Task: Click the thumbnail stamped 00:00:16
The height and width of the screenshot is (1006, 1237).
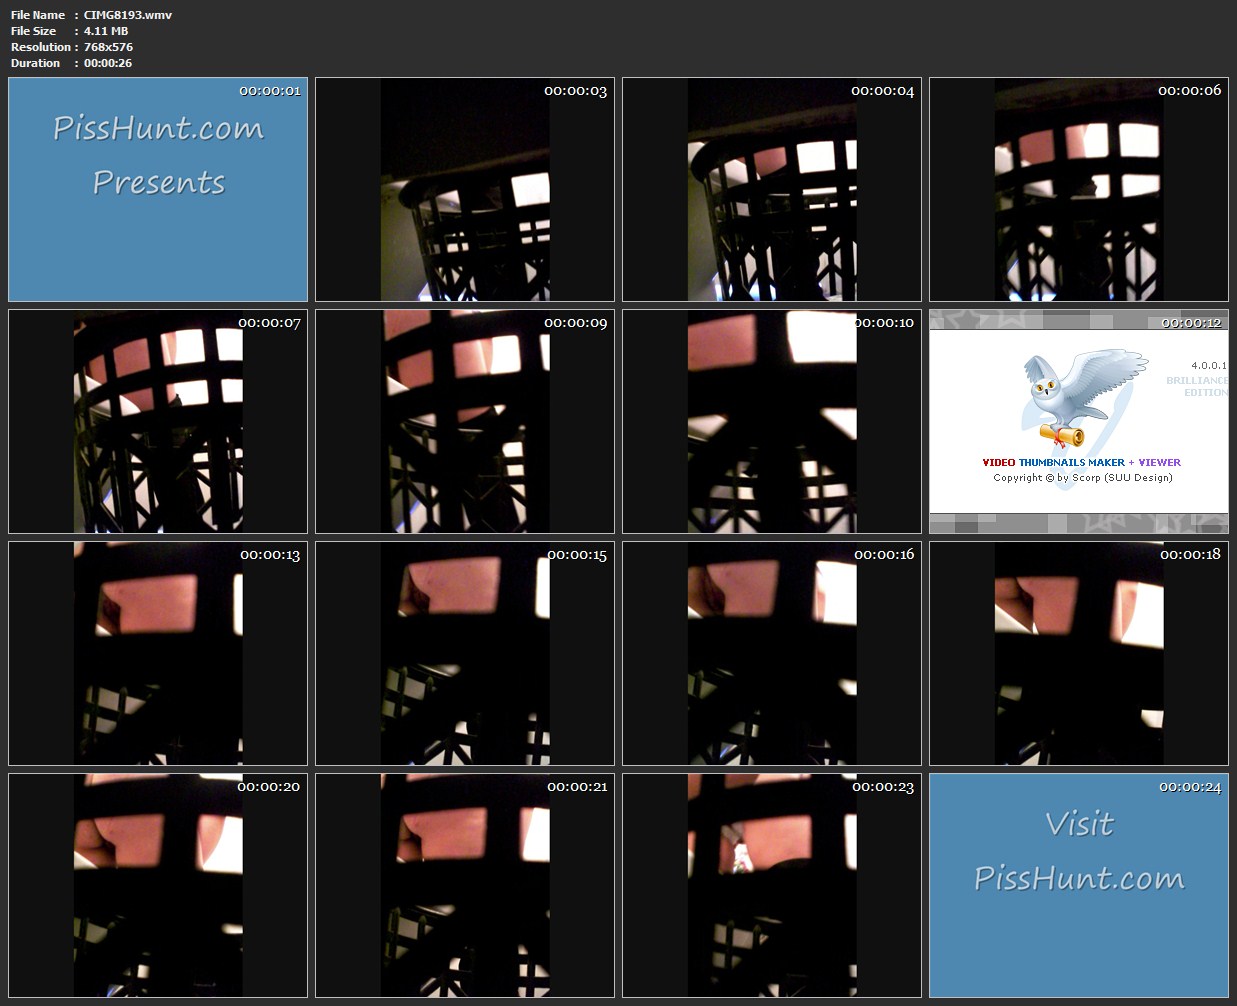Action: pos(772,654)
